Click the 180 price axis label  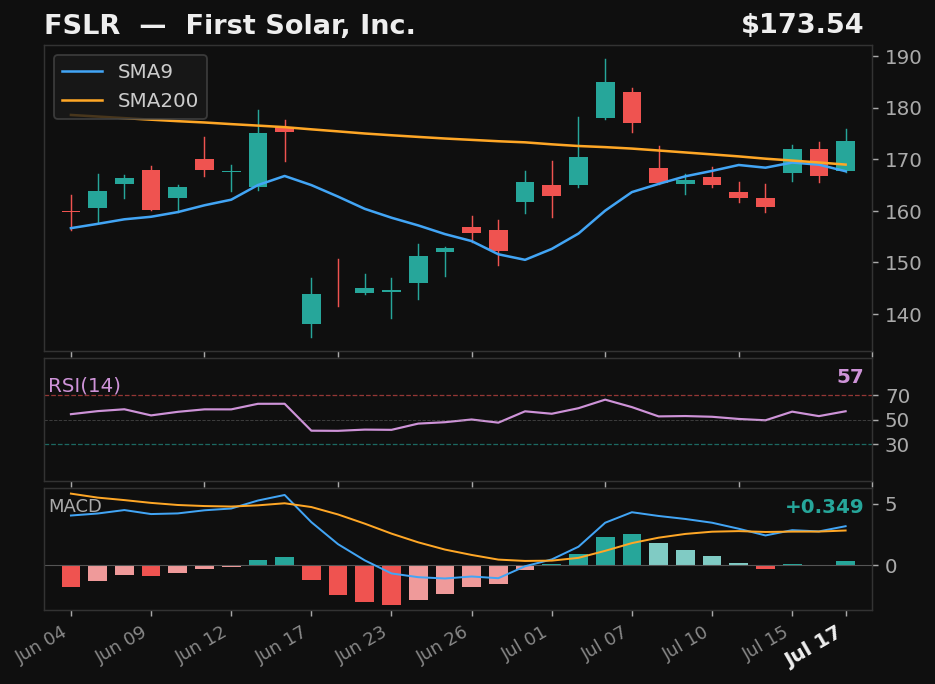(903, 109)
